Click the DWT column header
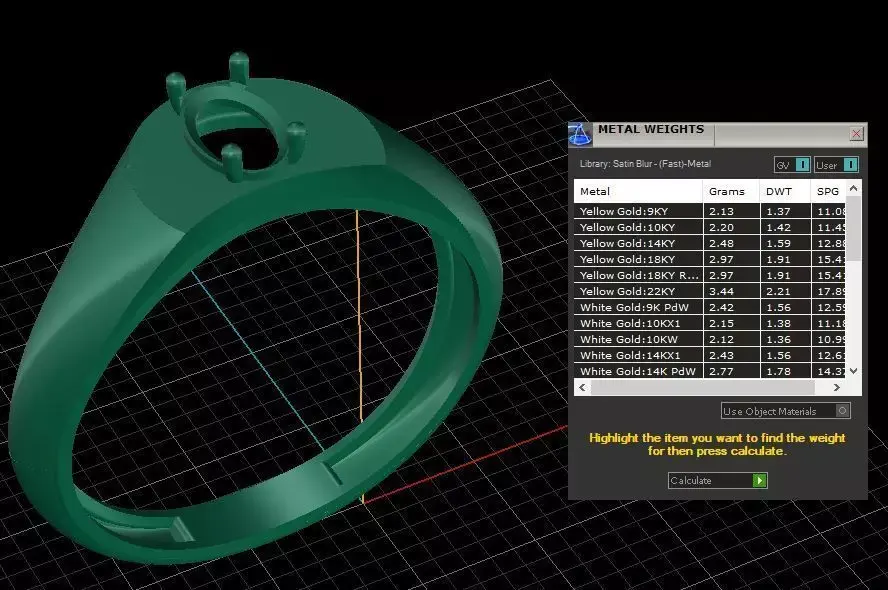 coord(785,191)
